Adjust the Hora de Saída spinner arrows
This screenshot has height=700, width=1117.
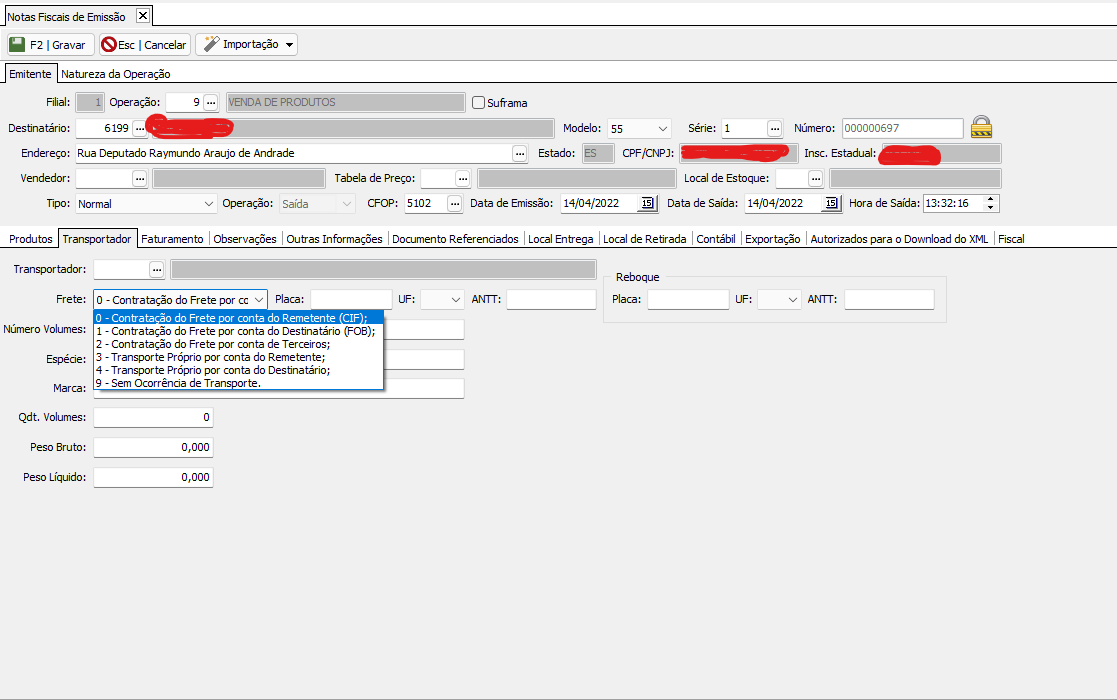[991, 203]
